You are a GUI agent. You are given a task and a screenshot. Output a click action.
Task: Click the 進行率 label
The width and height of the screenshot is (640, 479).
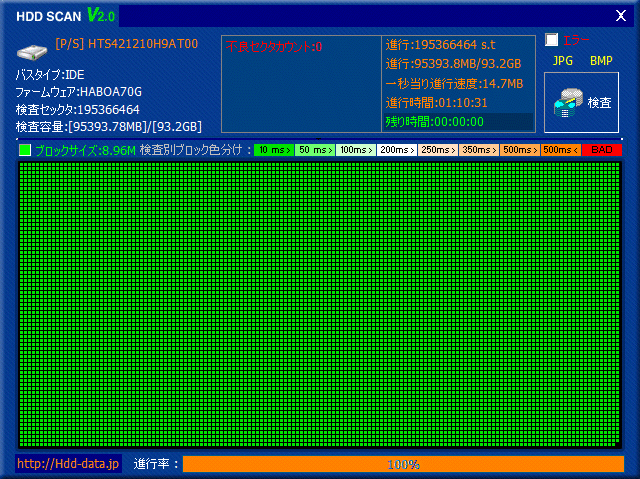156,464
